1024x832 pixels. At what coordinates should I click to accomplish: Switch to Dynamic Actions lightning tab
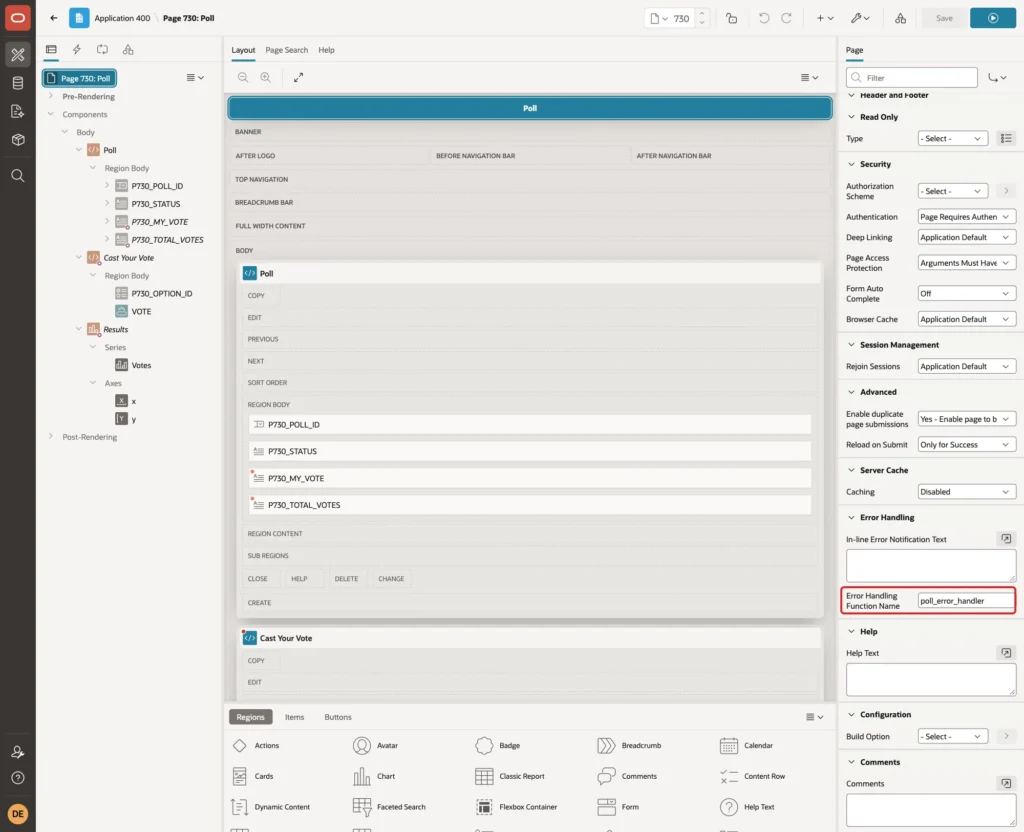[x=76, y=50]
